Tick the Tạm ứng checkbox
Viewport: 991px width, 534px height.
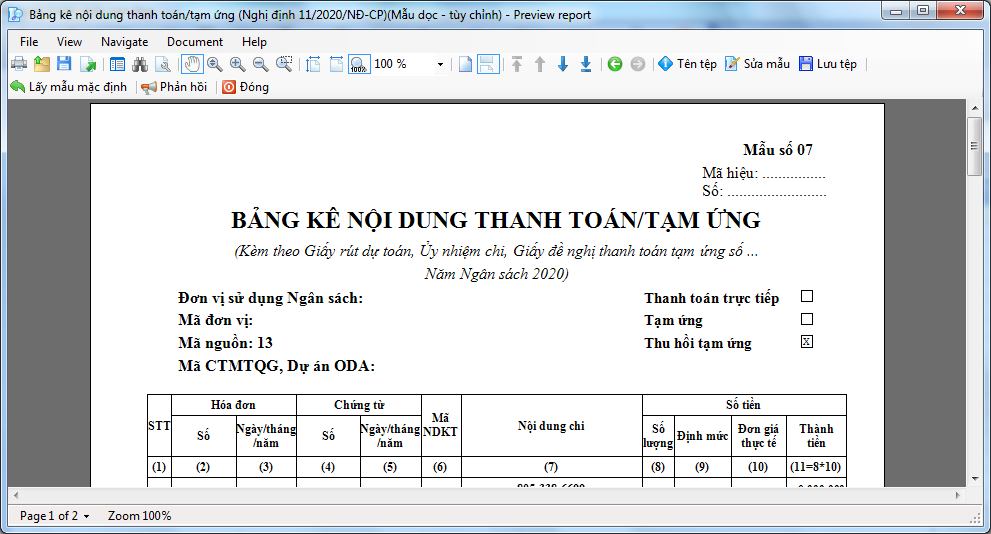coord(807,319)
